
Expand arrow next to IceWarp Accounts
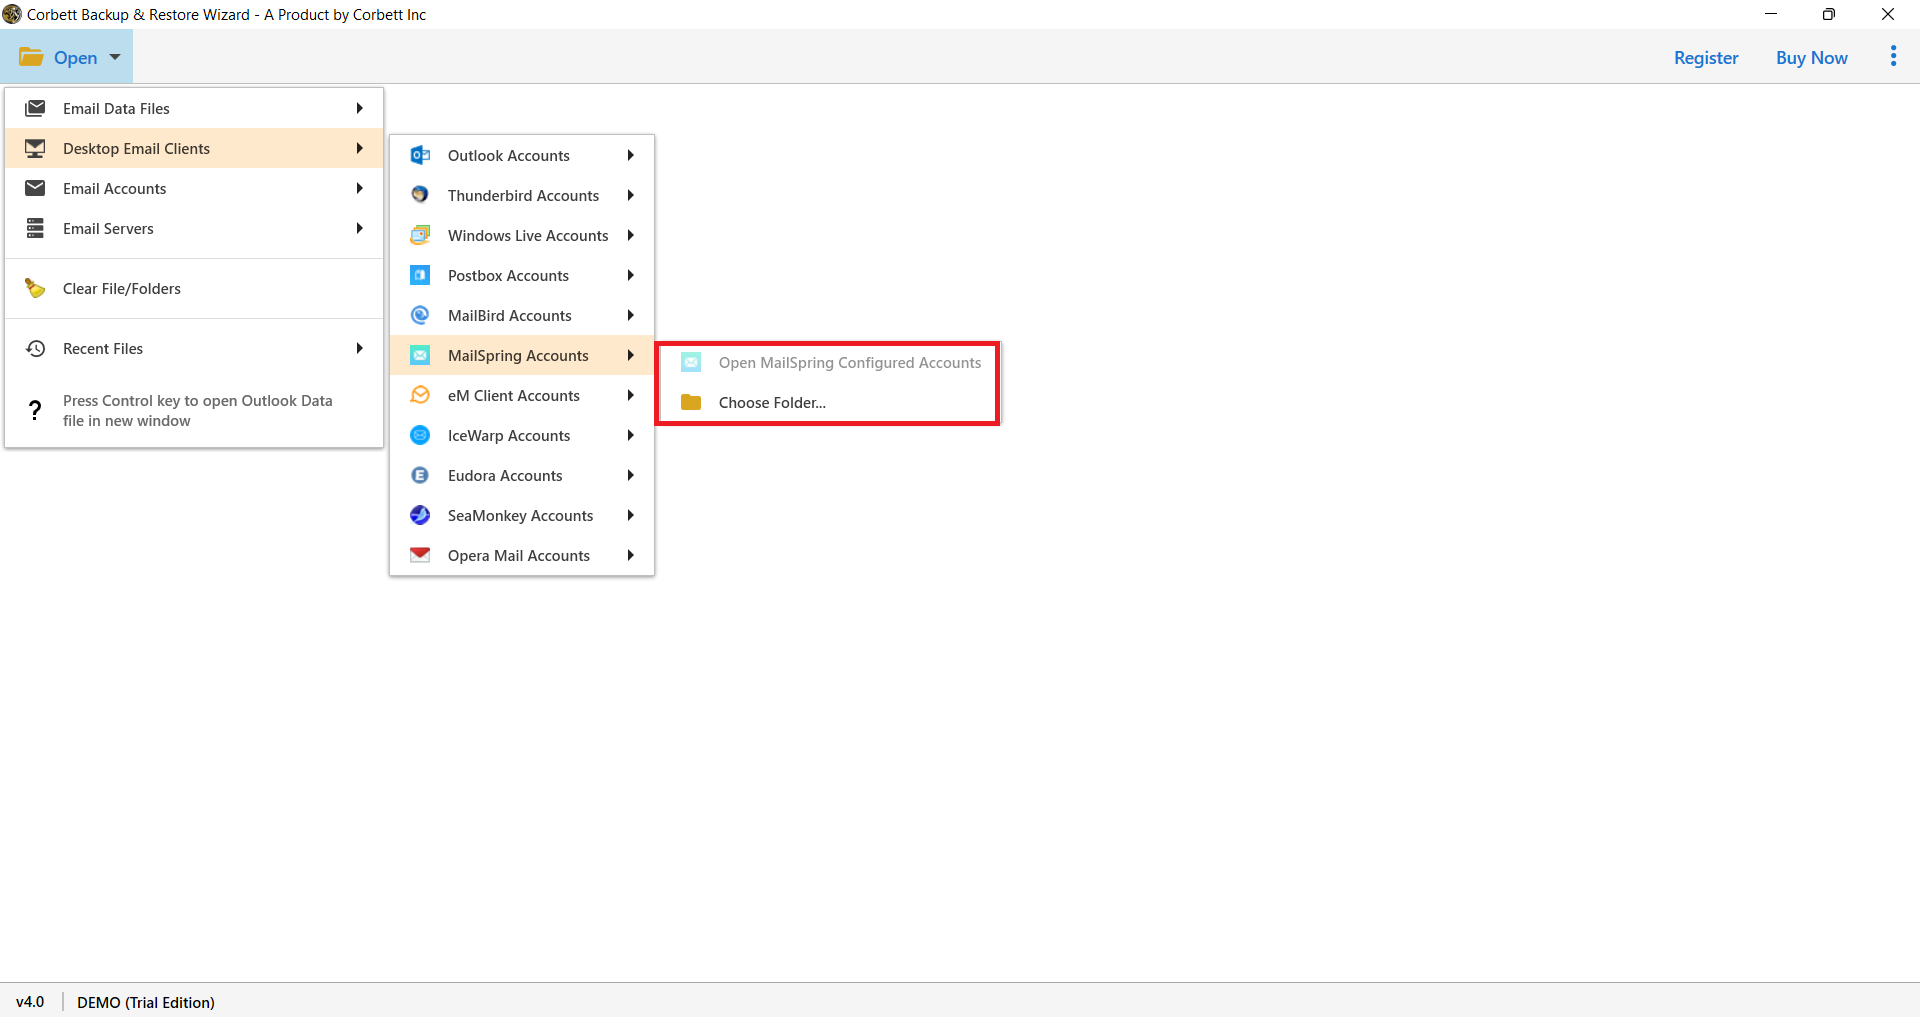point(631,435)
